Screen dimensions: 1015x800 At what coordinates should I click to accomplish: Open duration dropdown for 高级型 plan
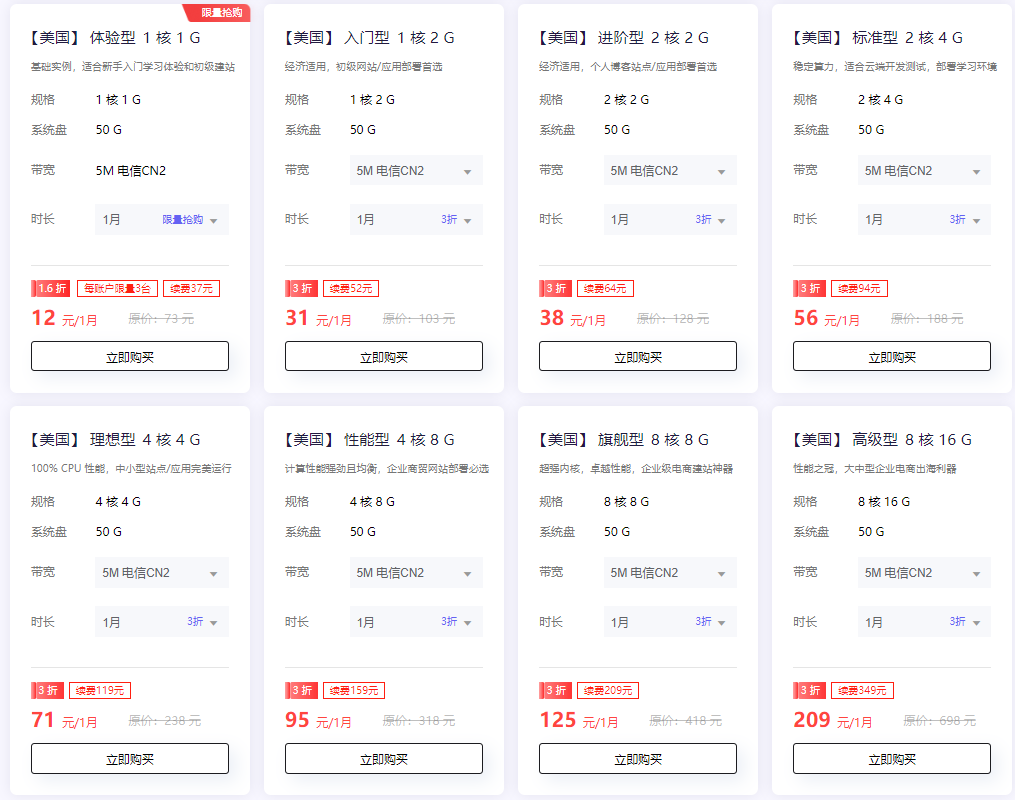[924, 622]
